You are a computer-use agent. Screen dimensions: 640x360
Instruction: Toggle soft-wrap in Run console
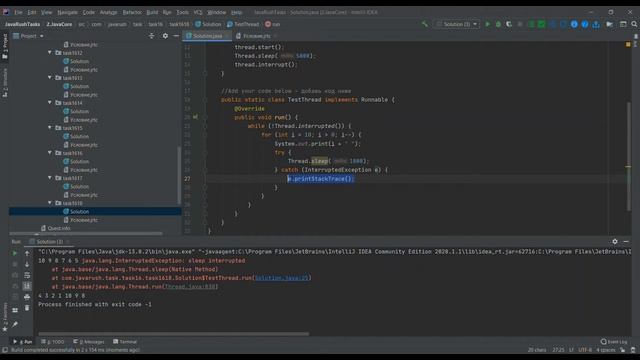pos(27,275)
